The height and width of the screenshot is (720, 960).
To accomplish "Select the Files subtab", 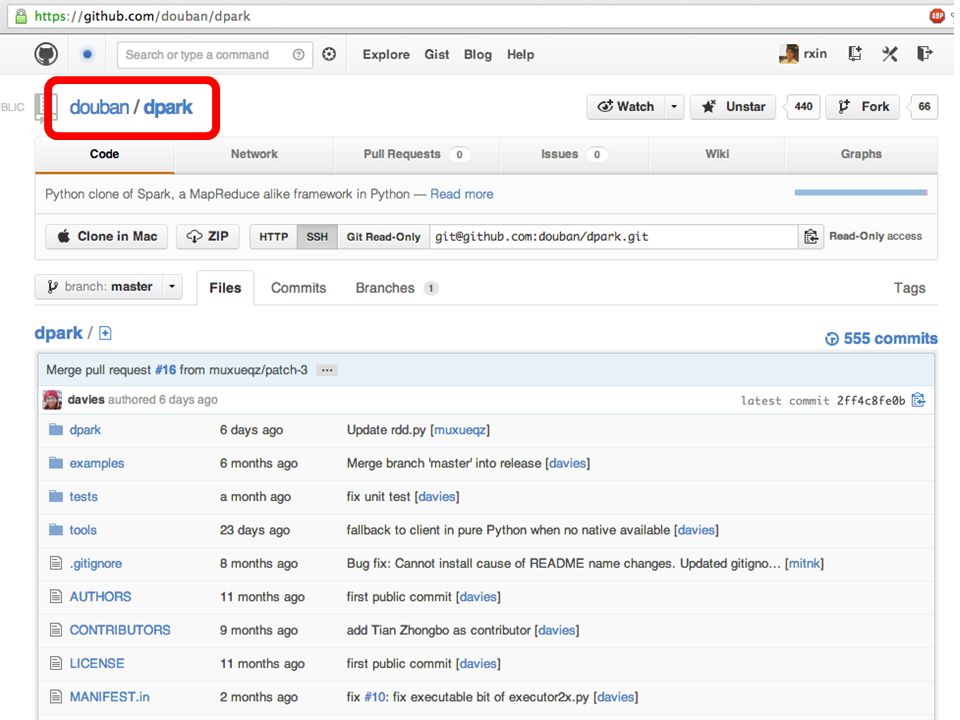I will [225, 288].
